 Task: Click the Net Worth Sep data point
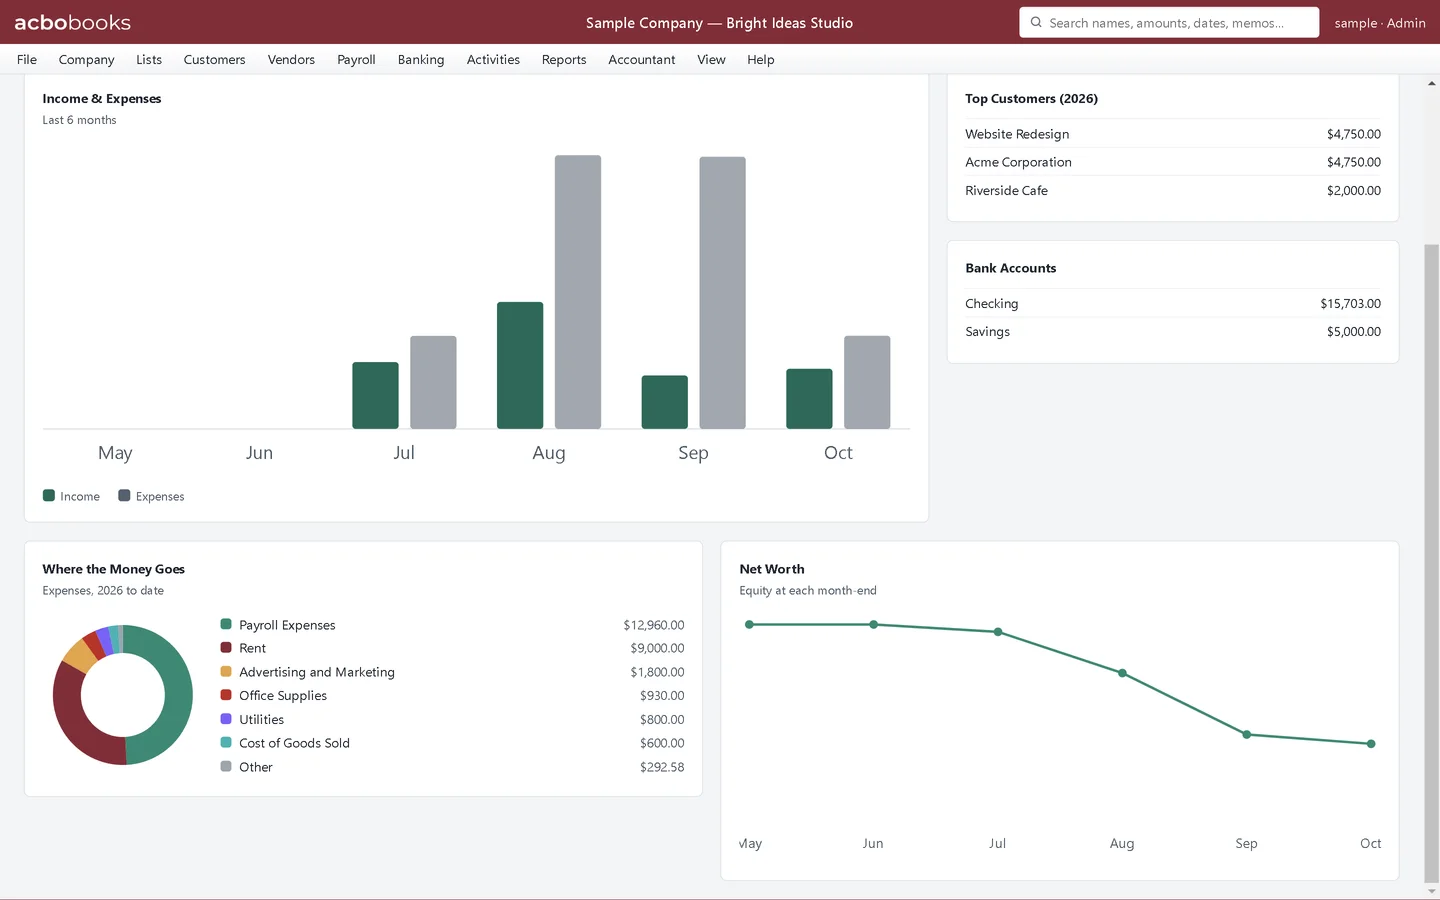point(1246,734)
